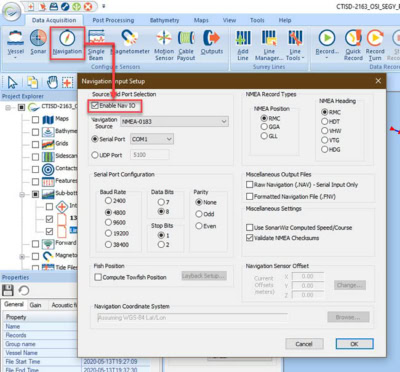Collapse the Sub-bottom tree node

point(22,194)
